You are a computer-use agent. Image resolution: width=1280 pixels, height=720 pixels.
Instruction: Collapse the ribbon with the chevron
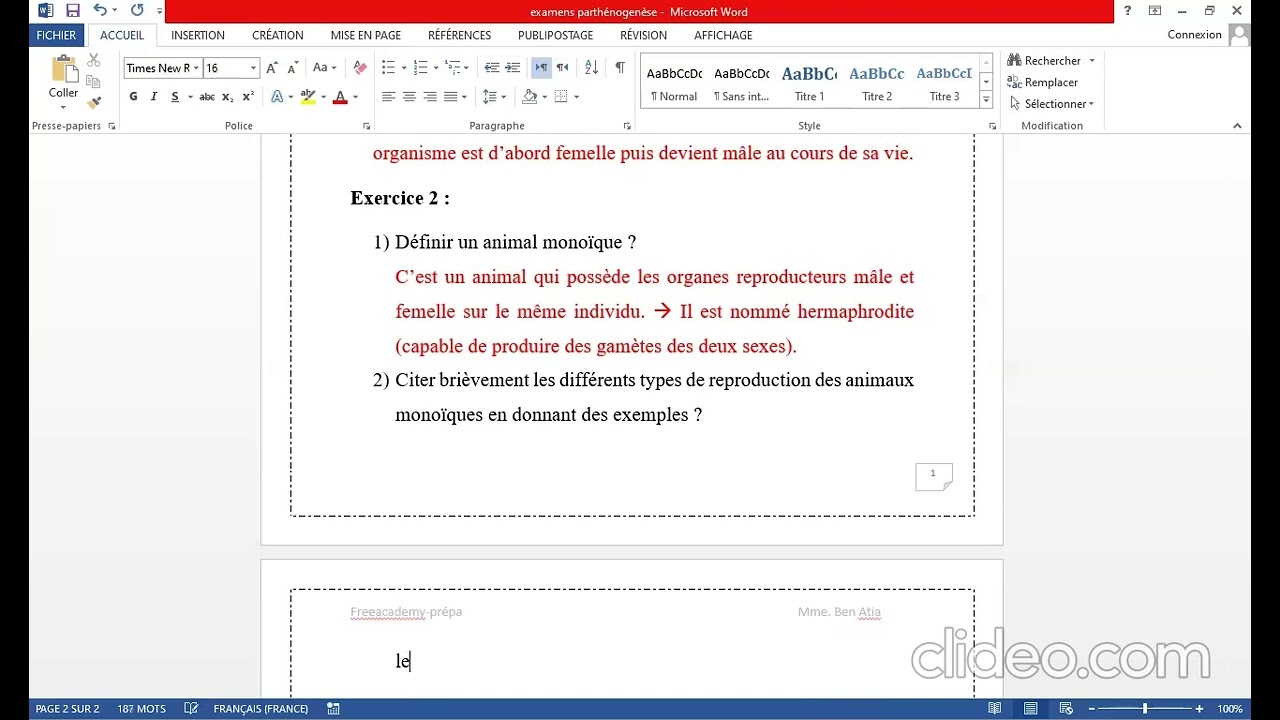coord(1237,126)
